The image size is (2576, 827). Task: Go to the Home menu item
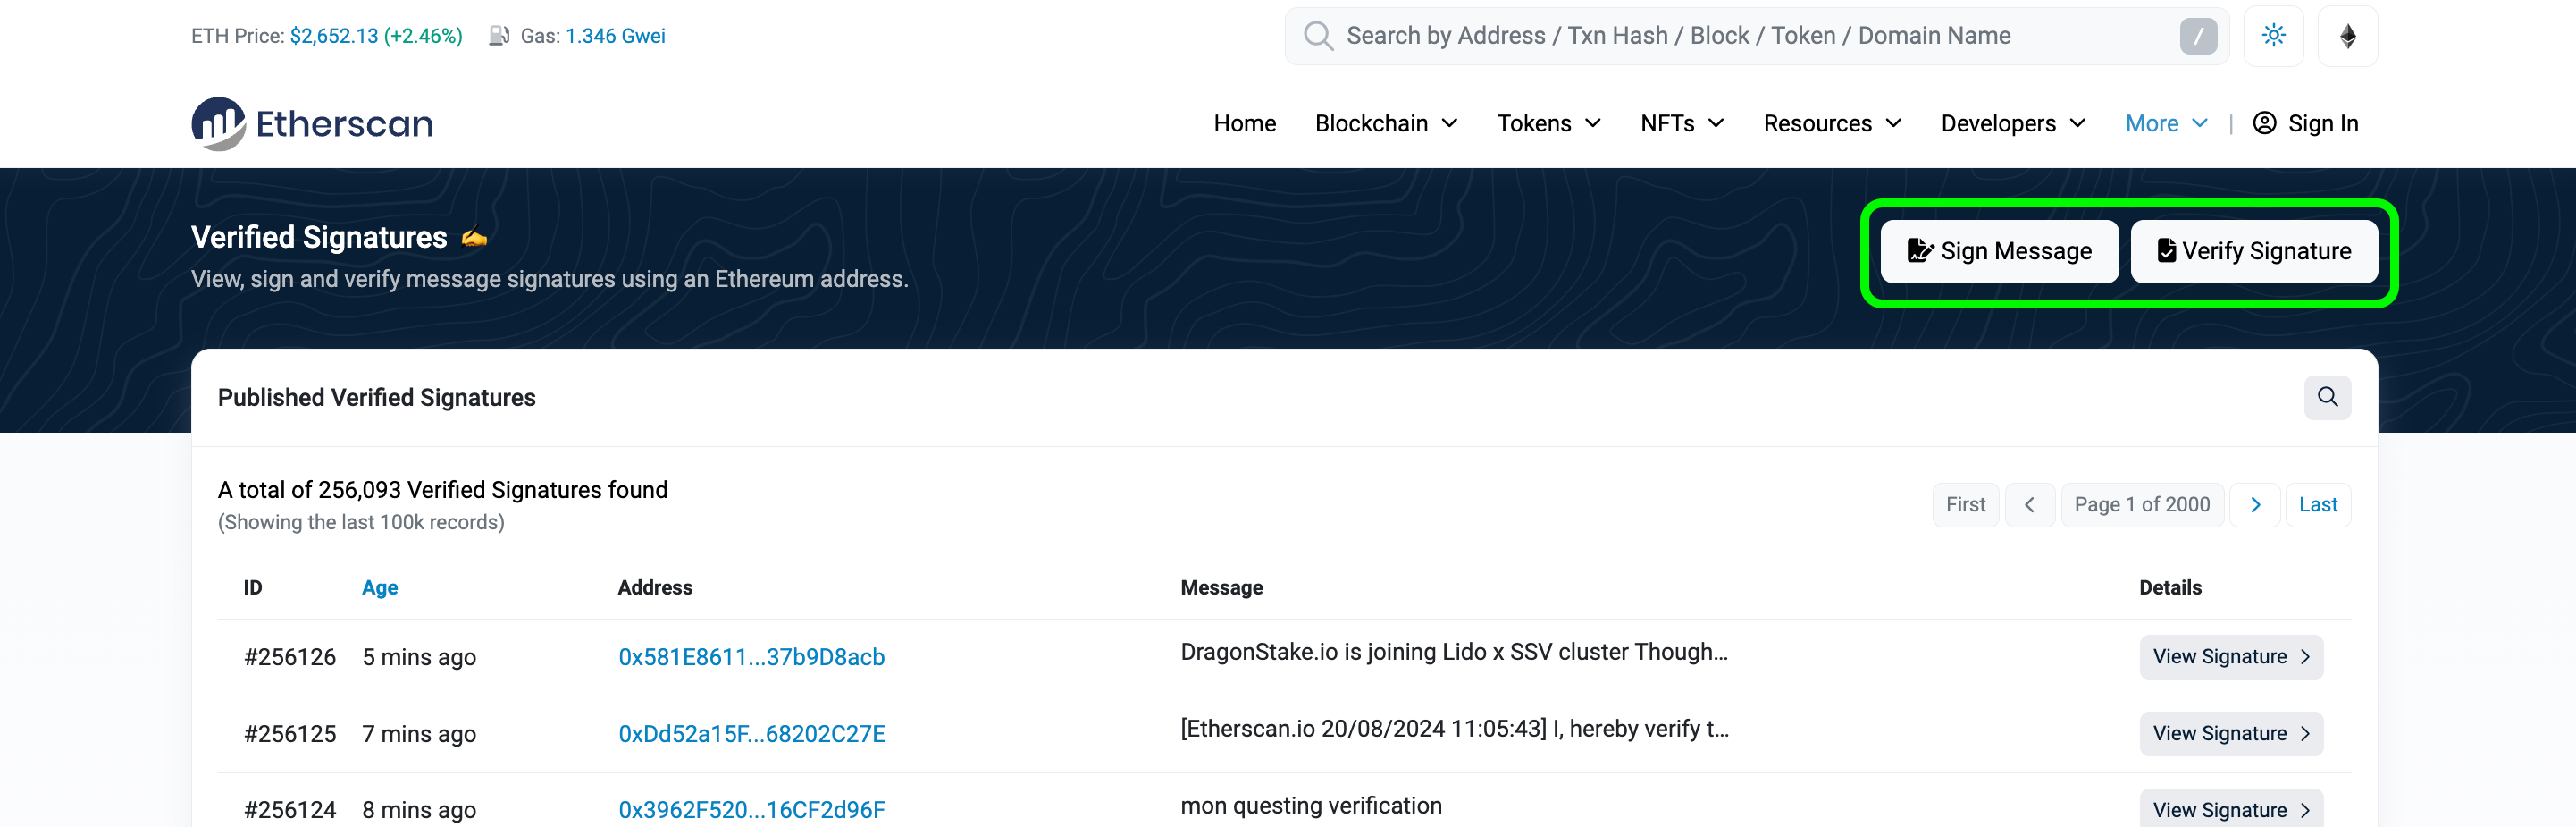point(1244,123)
